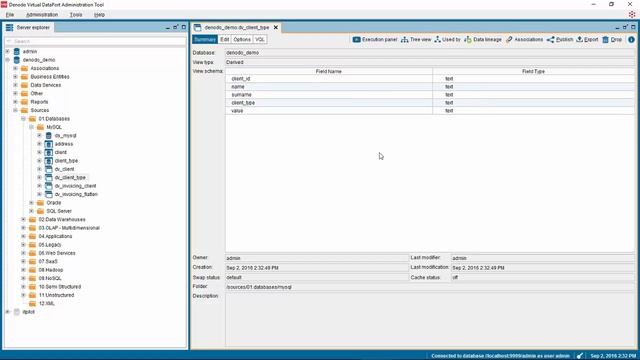640x360 pixels.
Task: Click the Folder path field
Action: click(x=430, y=287)
